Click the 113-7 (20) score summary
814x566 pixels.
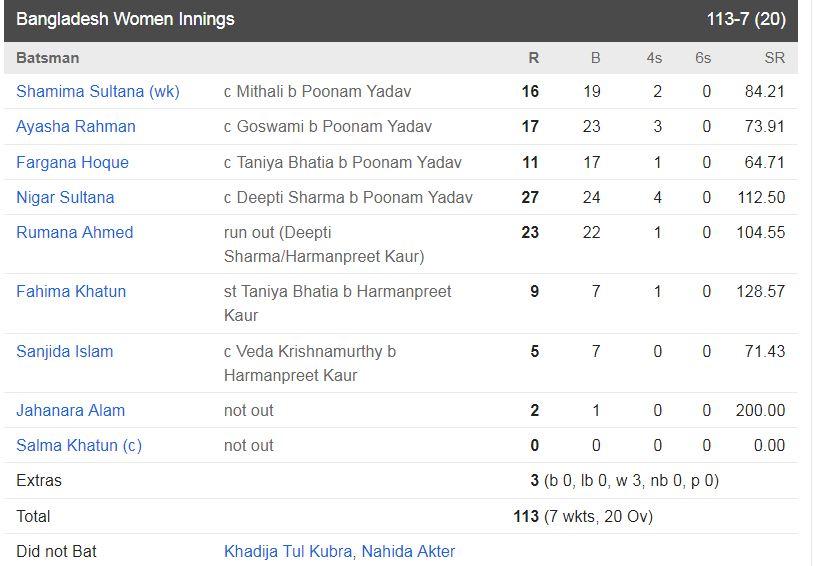pos(746,19)
